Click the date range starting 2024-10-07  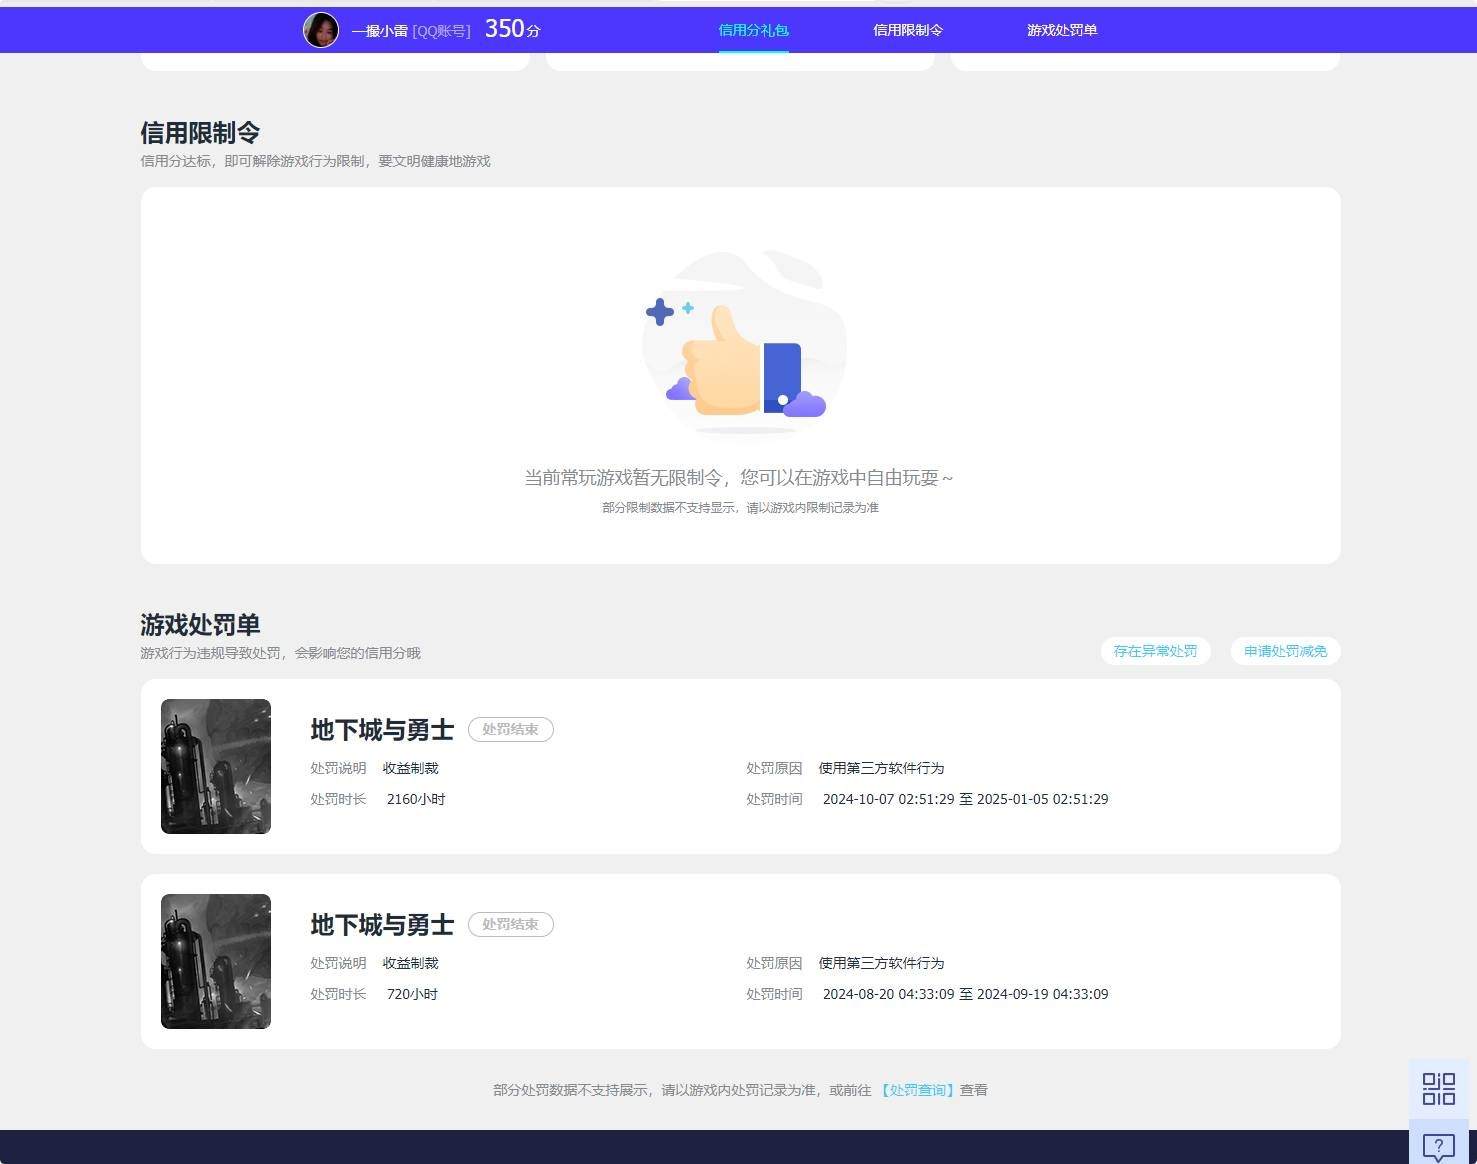pyautogui.click(x=965, y=799)
